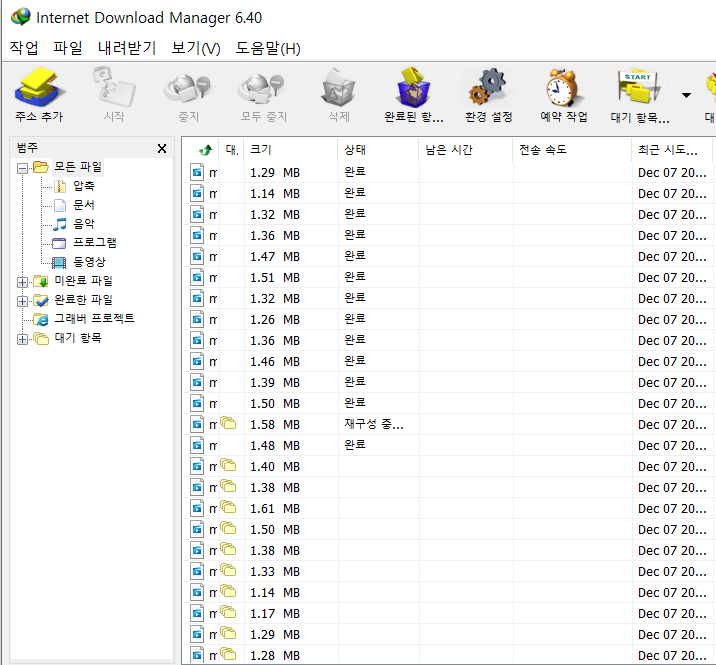Image resolution: width=716 pixels, height=665 pixels.
Task: Sort by the 크기 size column header
Action: [x=291, y=149]
